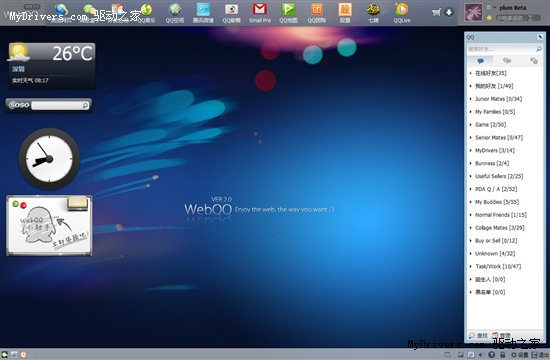Screen dimensions: 550x360
Task: Open the Tencent Weibo app icon
Action: pyautogui.click(x=203, y=12)
